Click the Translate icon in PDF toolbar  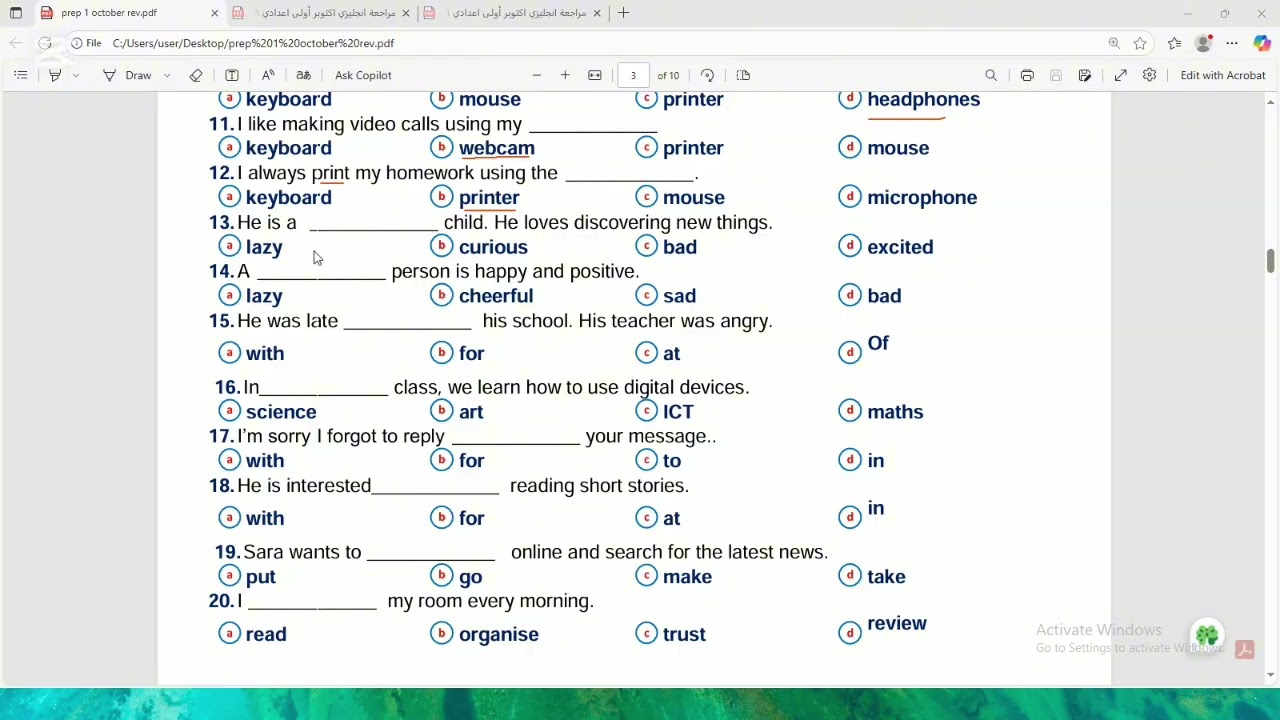click(x=304, y=75)
